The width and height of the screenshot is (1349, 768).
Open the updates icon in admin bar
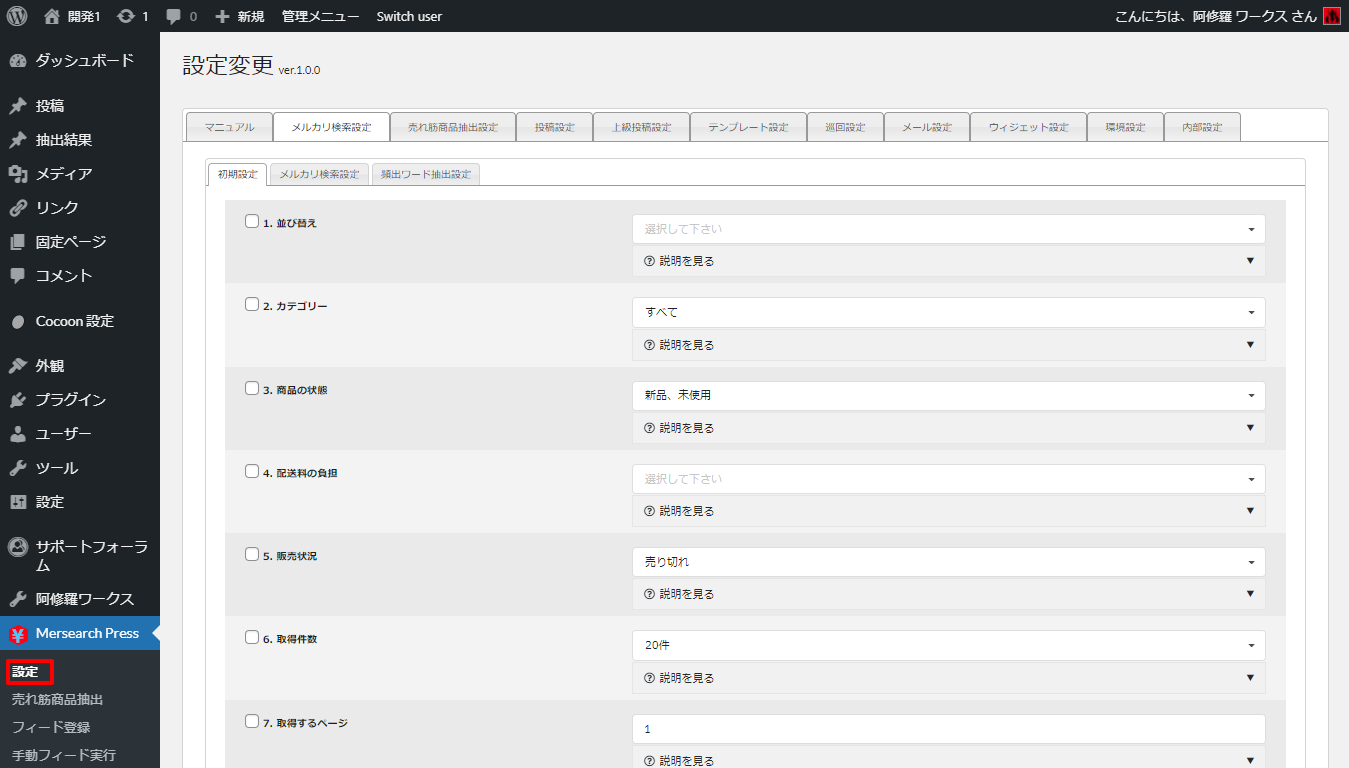pos(126,16)
